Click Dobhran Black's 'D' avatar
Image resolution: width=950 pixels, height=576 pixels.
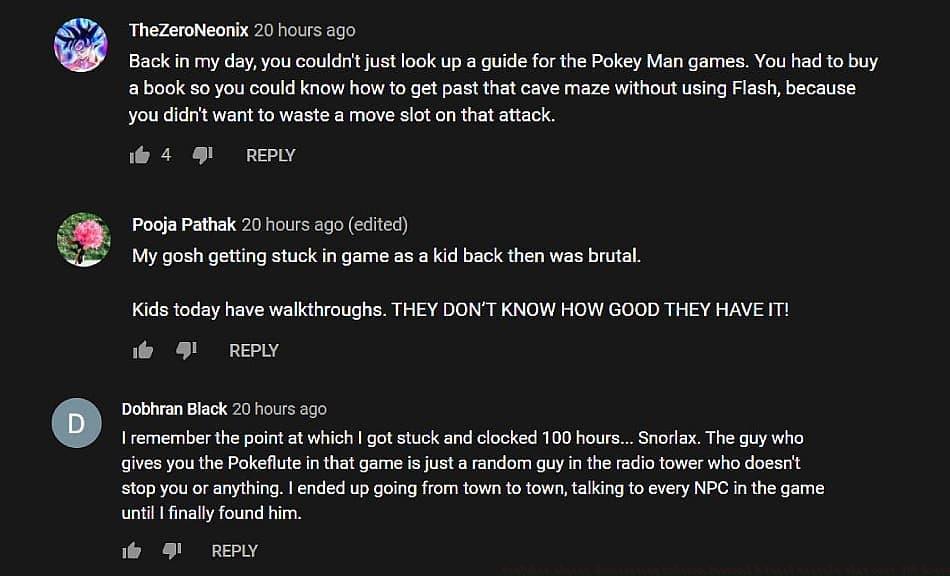pos(76,423)
